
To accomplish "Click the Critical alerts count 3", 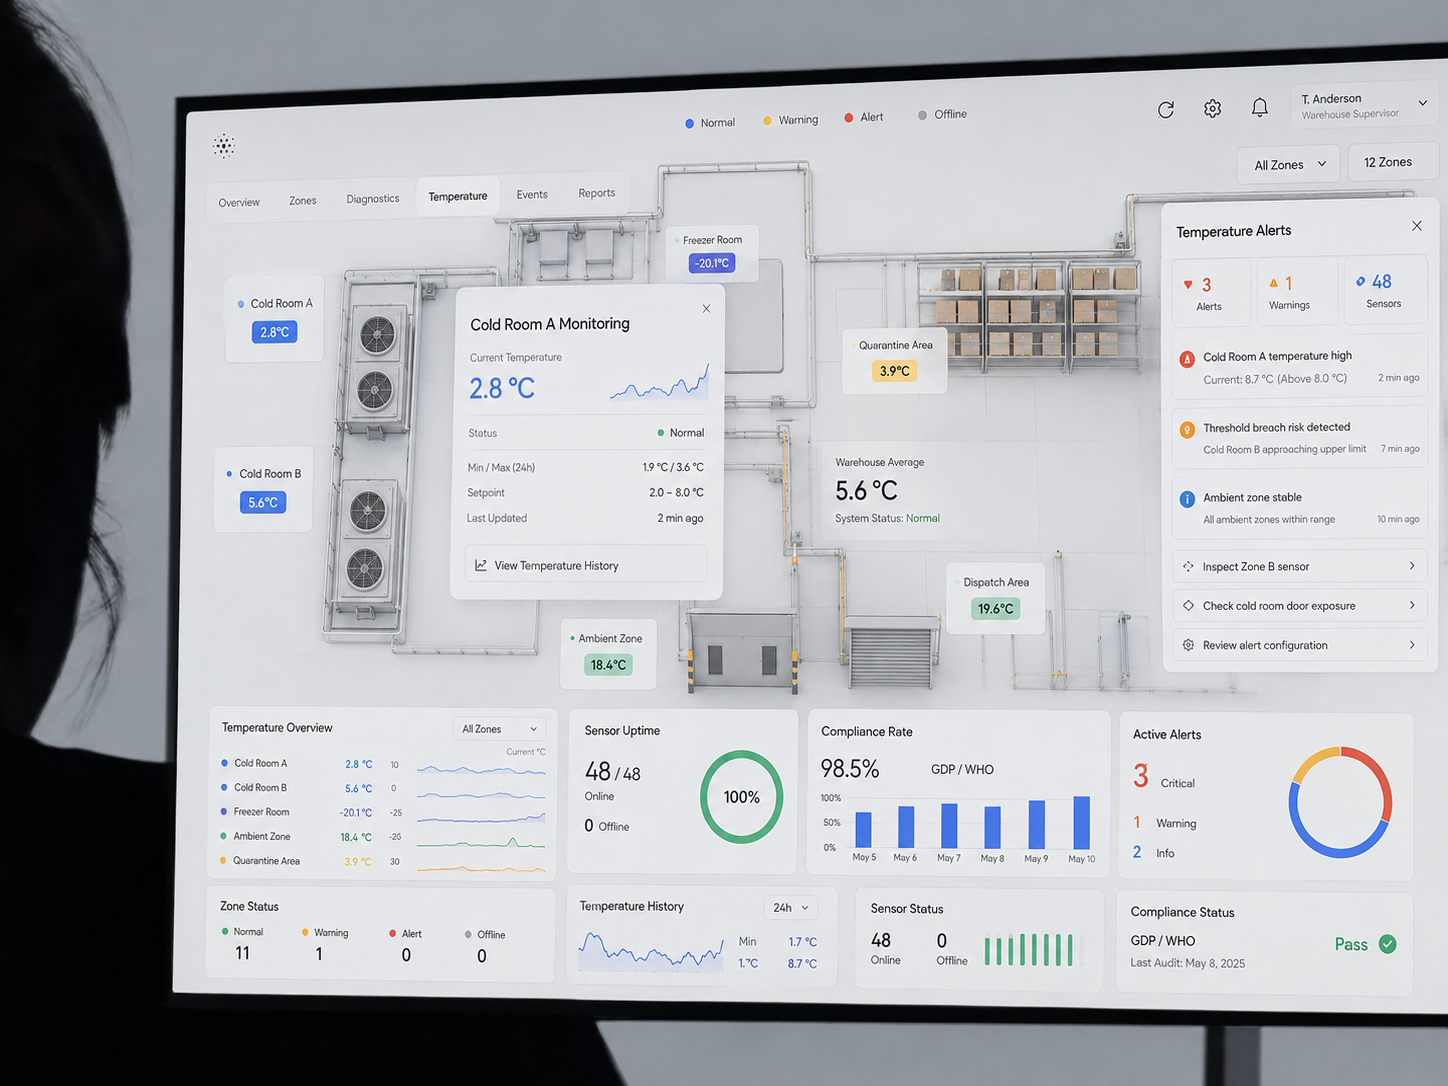I will click(x=1141, y=776).
